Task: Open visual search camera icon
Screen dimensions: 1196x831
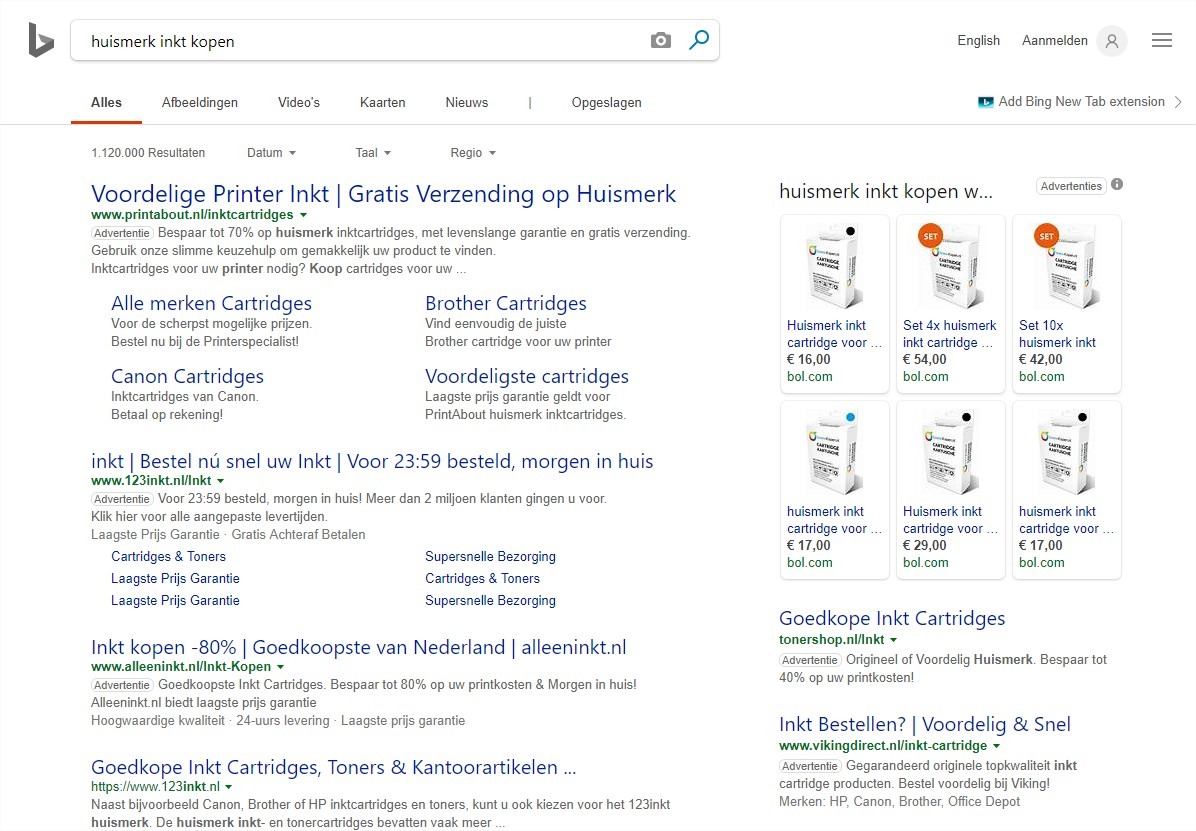Action: pos(660,41)
